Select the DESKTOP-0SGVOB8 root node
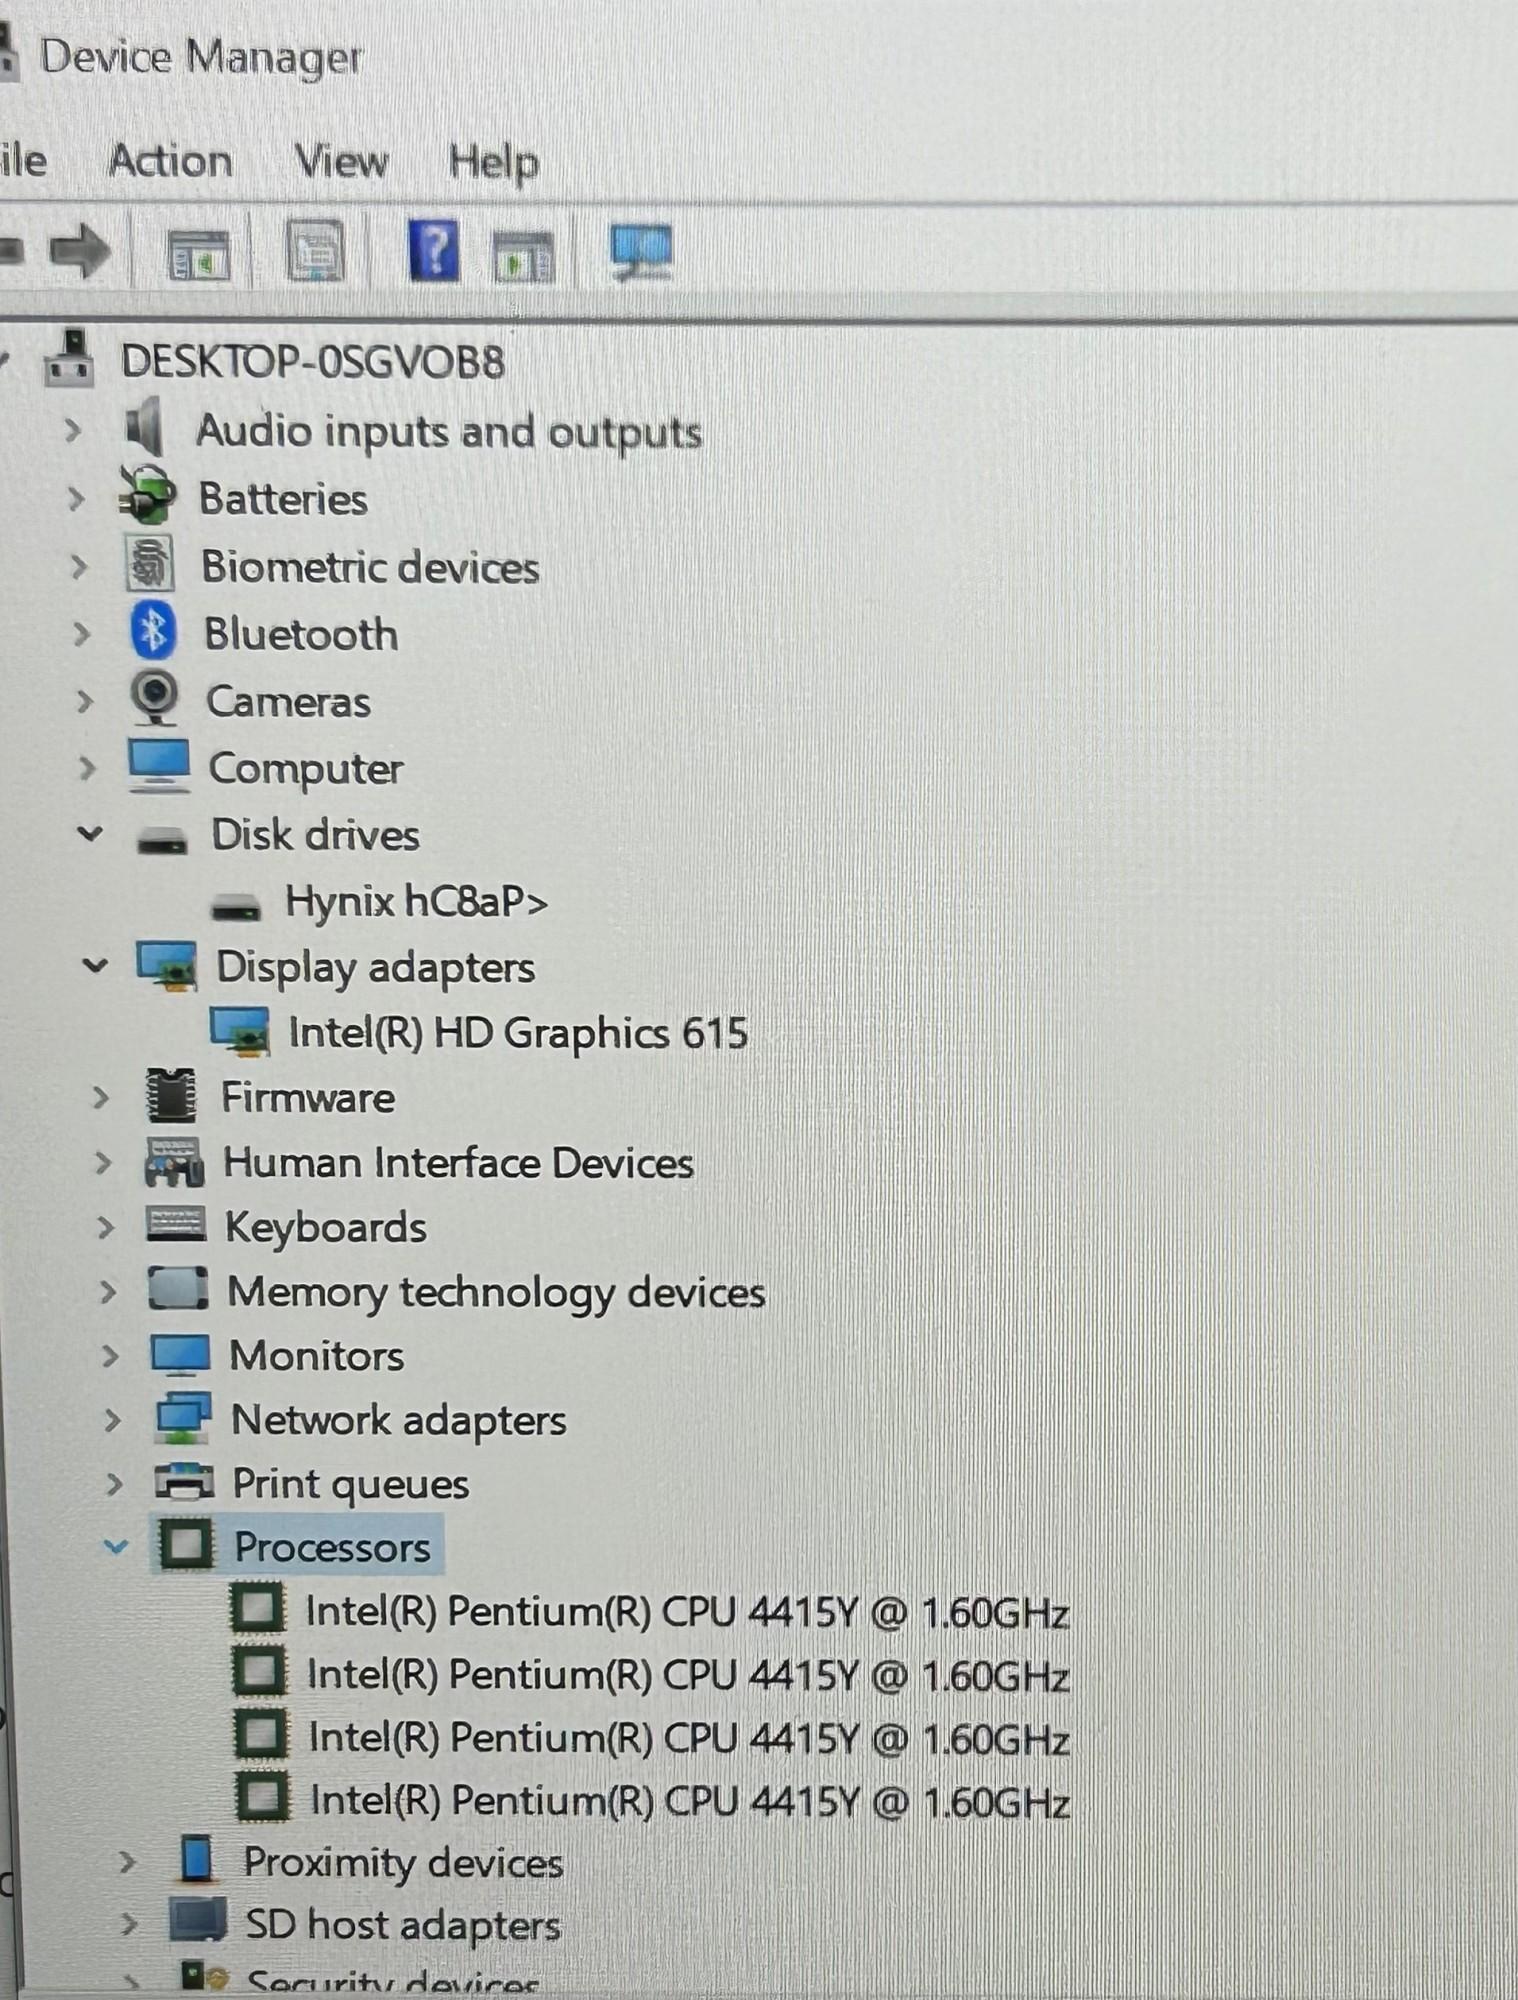Screen dimensions: 1518x2000 [x=312, y=362]
